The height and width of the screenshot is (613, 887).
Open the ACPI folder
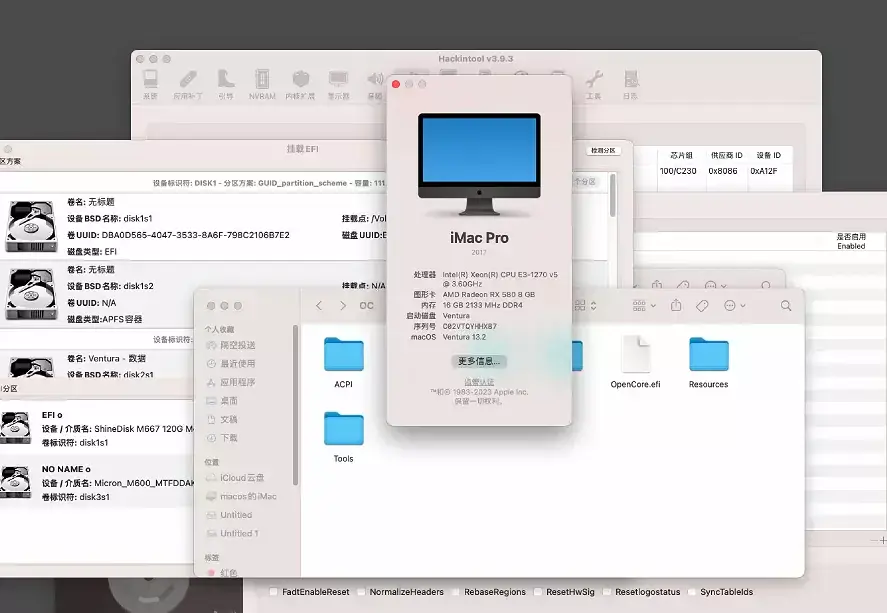343,362
